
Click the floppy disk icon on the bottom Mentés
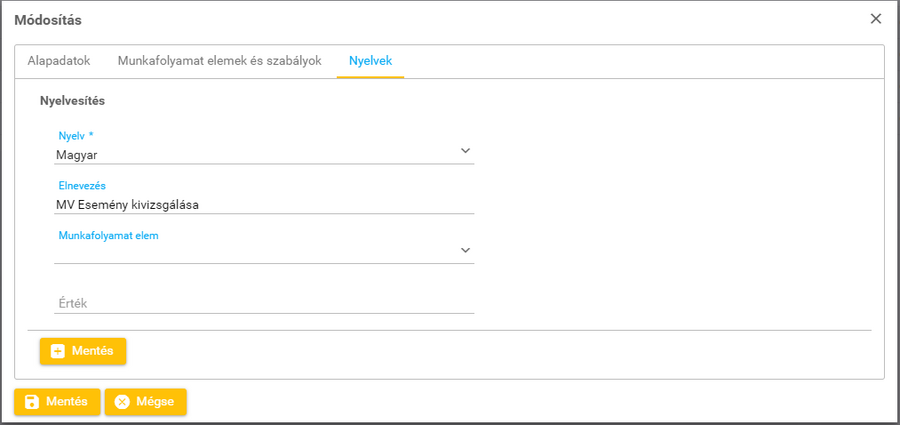32,402
